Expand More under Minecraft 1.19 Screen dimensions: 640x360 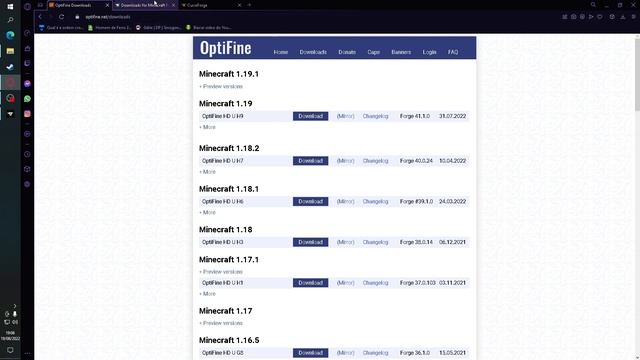[x=207, y=127]
